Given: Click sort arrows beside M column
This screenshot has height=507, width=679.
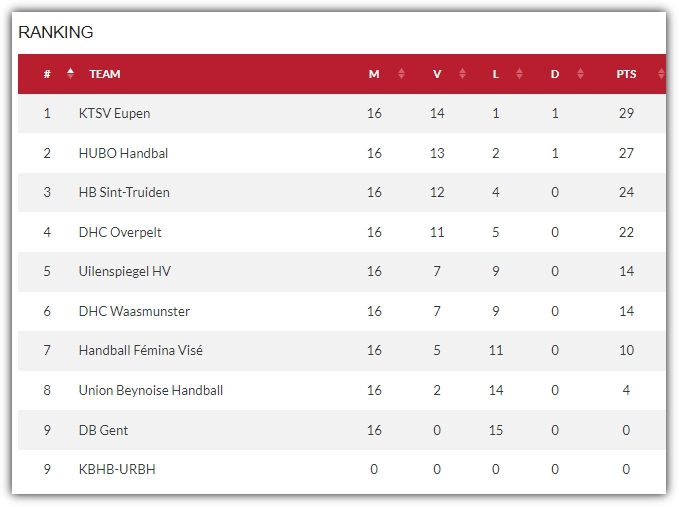Looking at the screenshot, I should click(x=401, y=74).
